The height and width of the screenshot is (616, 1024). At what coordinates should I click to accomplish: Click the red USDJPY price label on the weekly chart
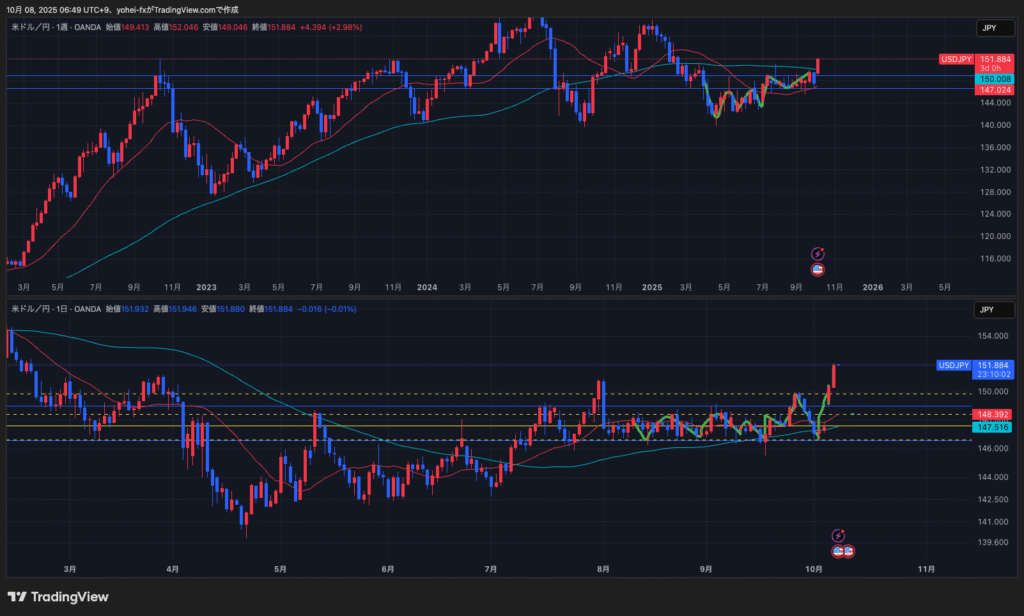[957, 60]
